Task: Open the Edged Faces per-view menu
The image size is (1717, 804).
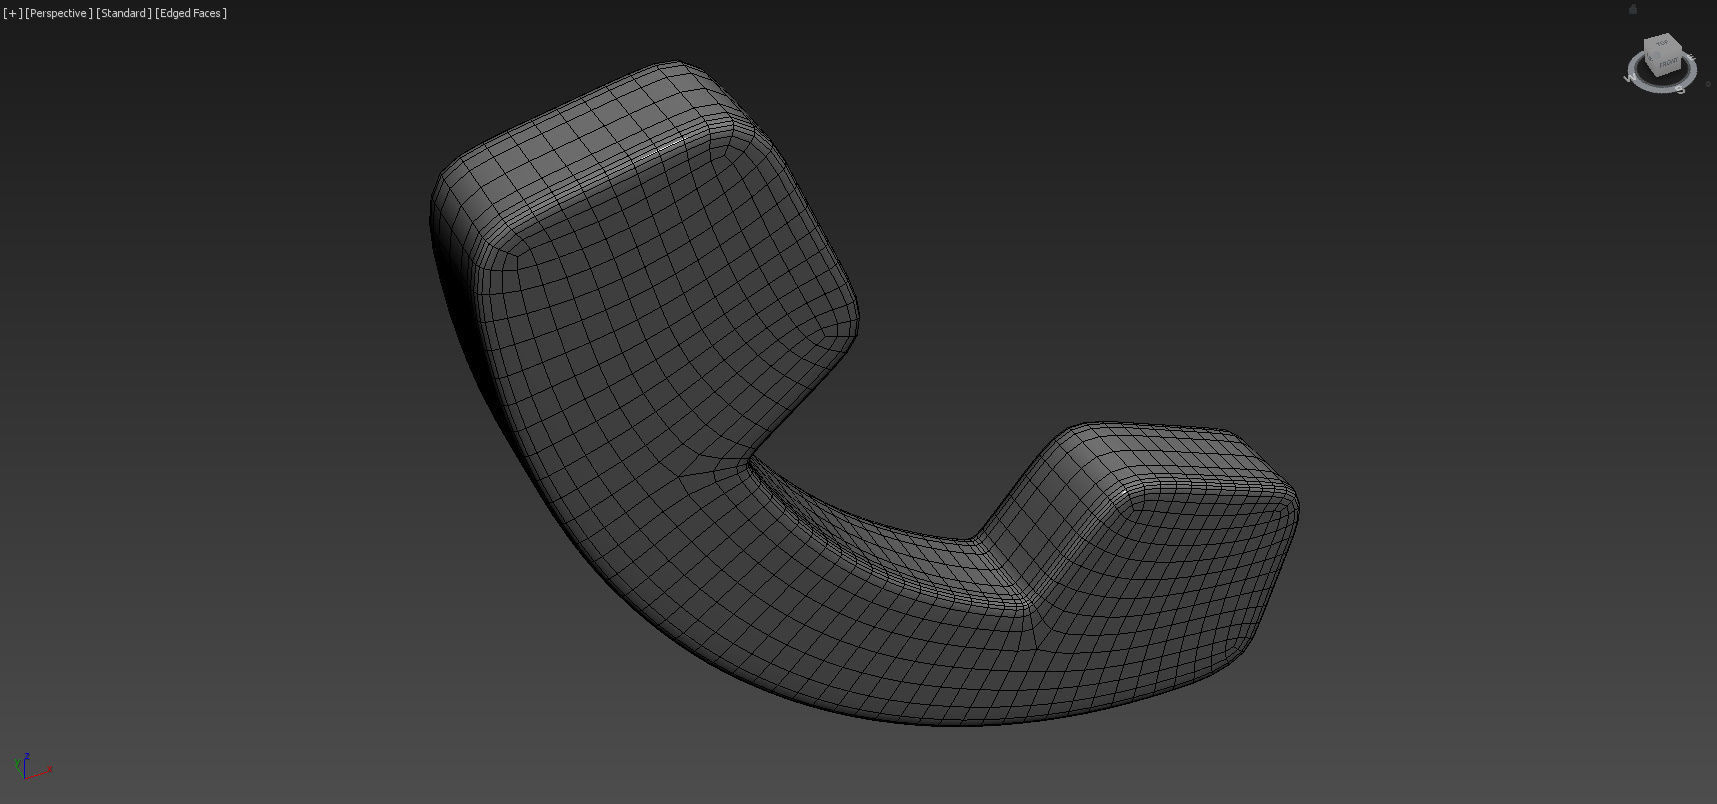Action: click(191, 13)
